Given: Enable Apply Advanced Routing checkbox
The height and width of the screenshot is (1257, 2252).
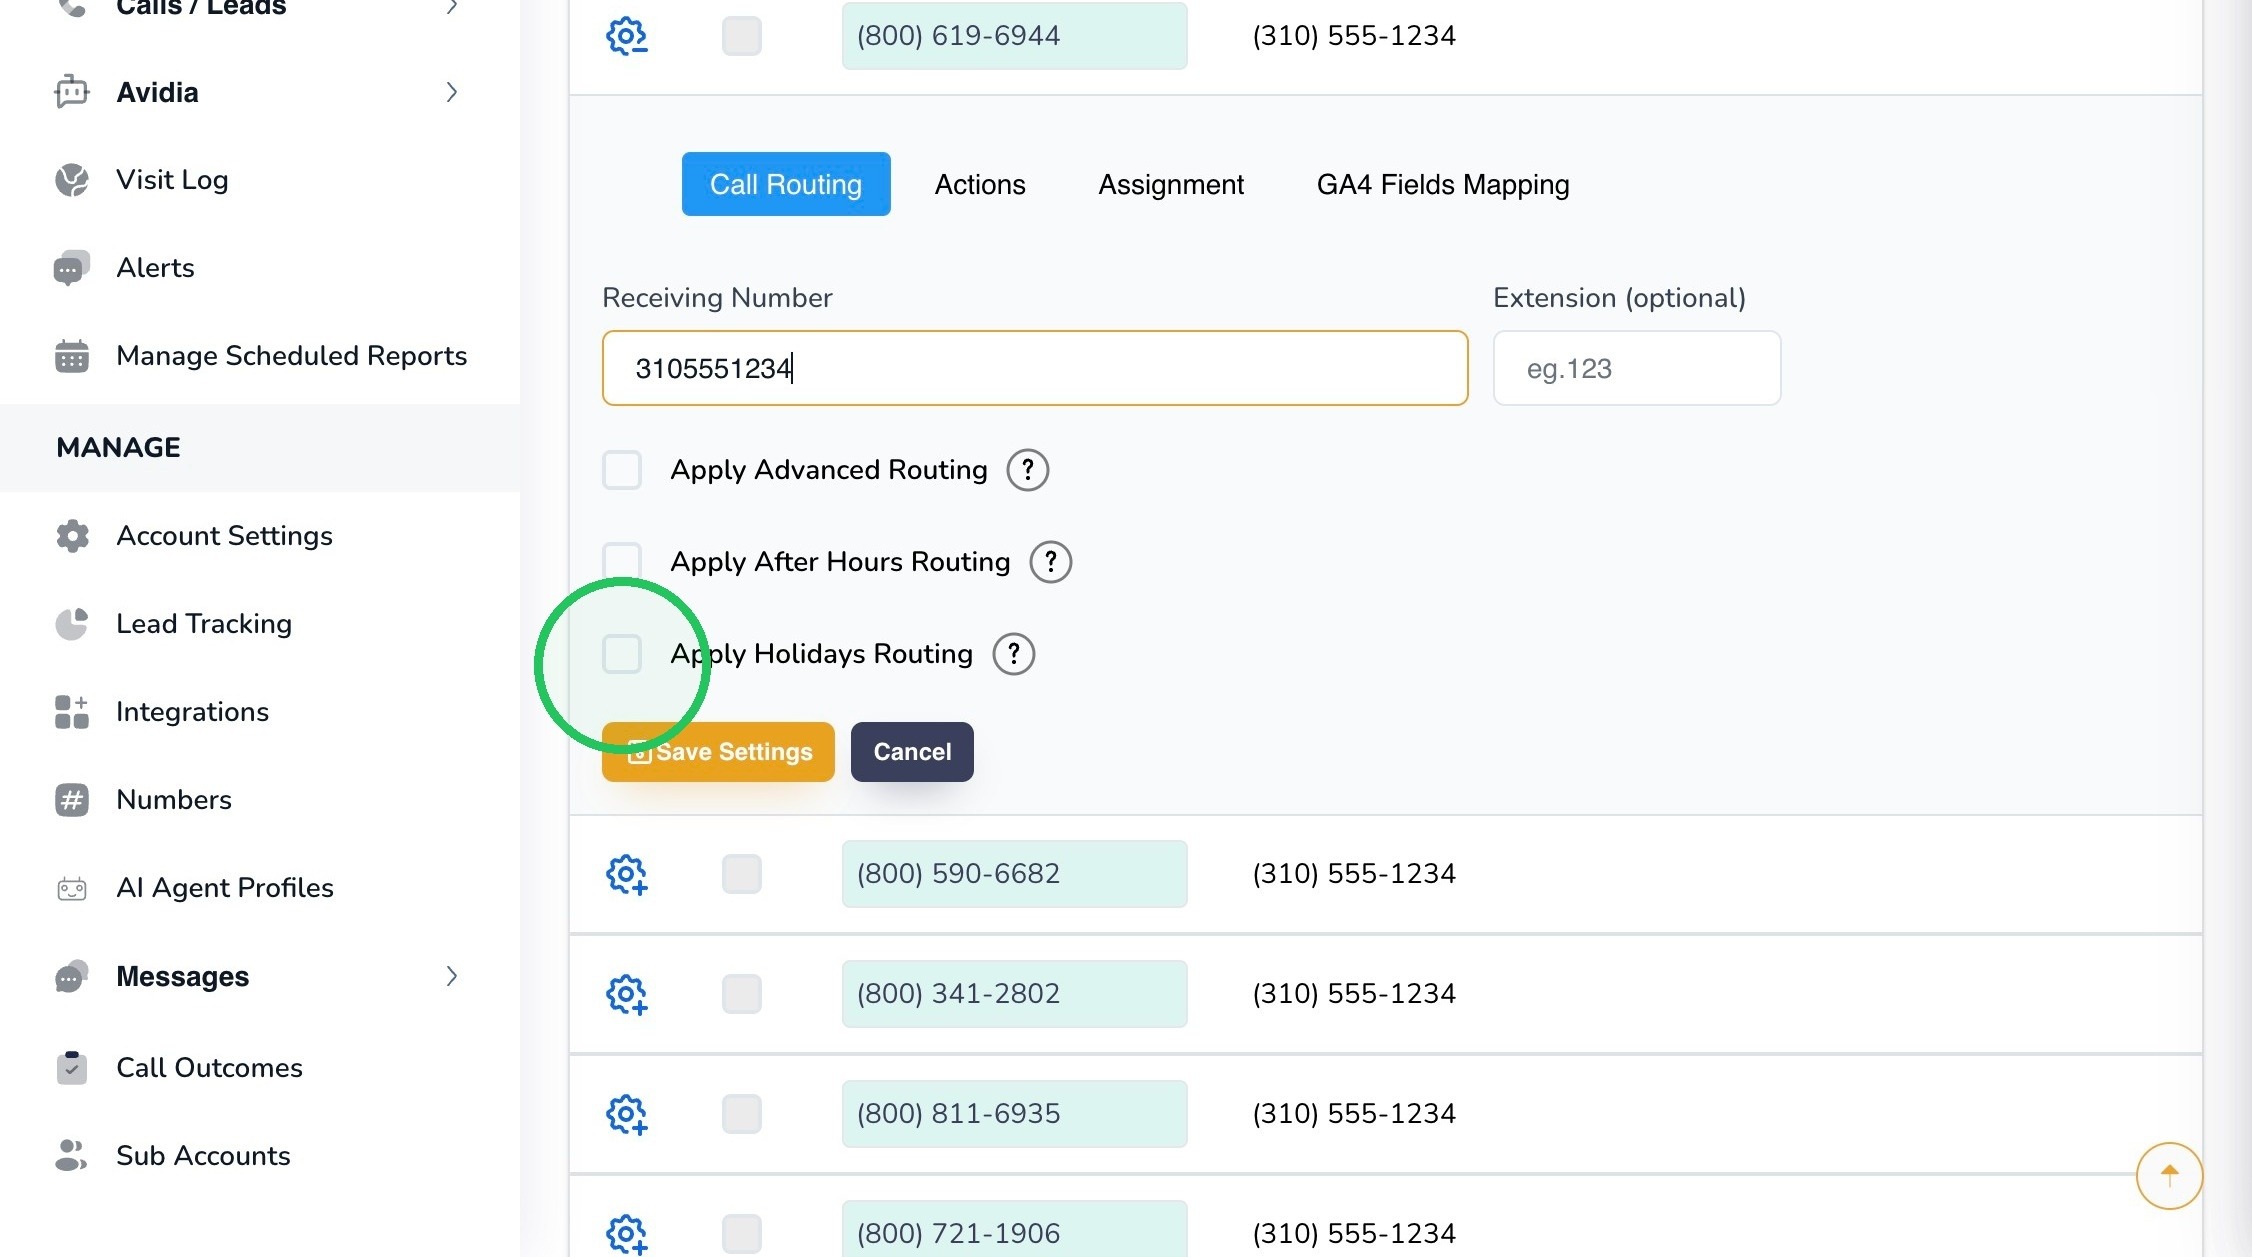Looking at the screenshot, I should [622, 470].
